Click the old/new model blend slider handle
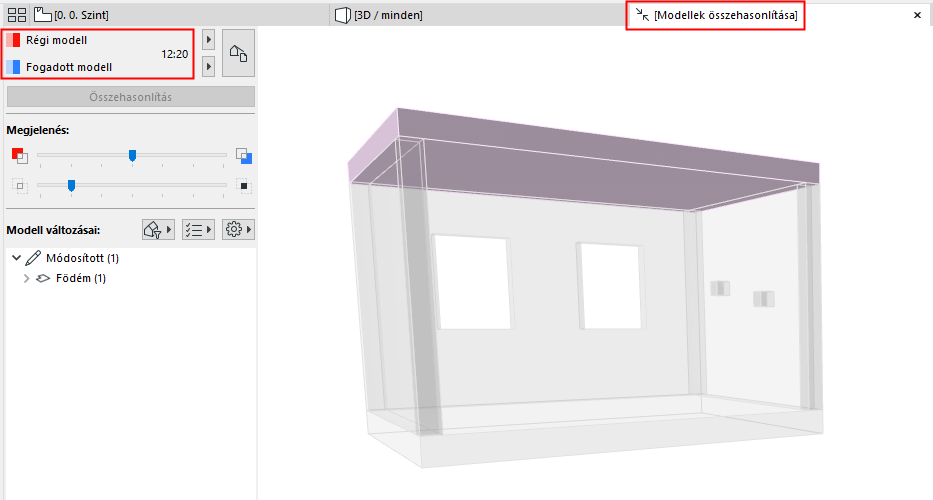Image resolution: width=933 pixels, height=500 pixels. (x=132, y=155)
